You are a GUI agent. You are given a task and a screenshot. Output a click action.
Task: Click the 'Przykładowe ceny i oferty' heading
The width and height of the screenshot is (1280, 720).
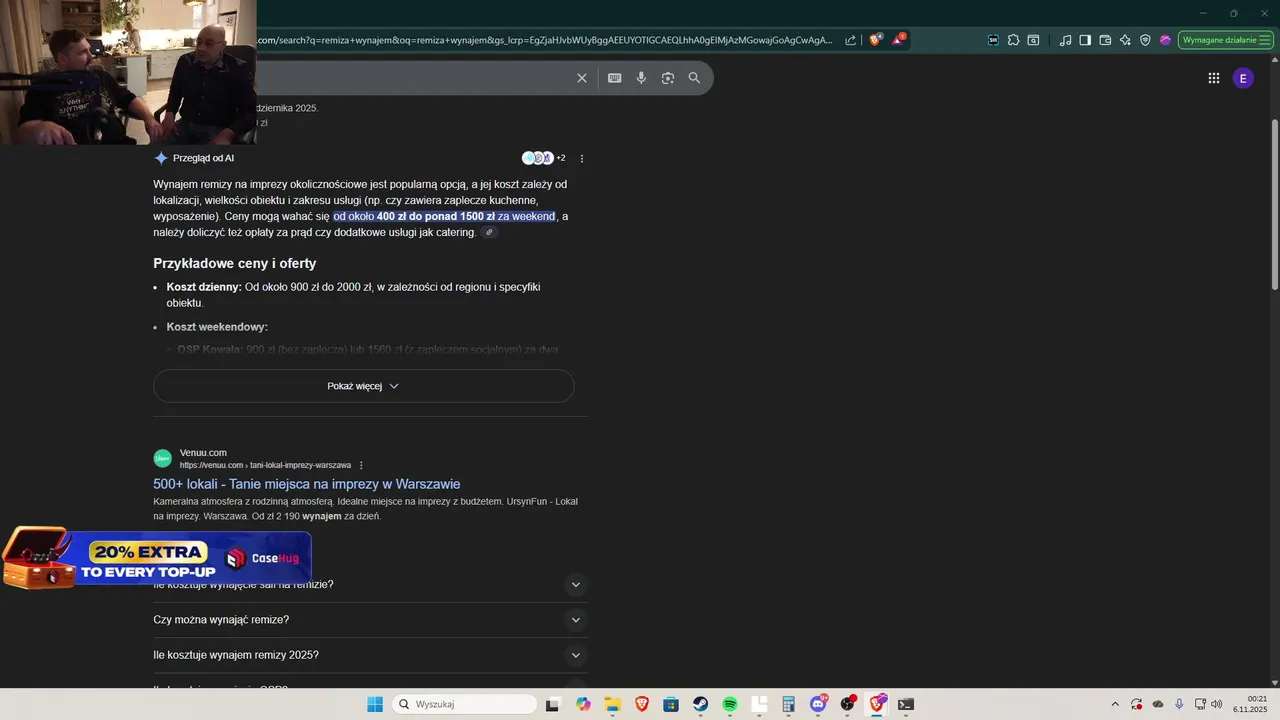point(235,264)
